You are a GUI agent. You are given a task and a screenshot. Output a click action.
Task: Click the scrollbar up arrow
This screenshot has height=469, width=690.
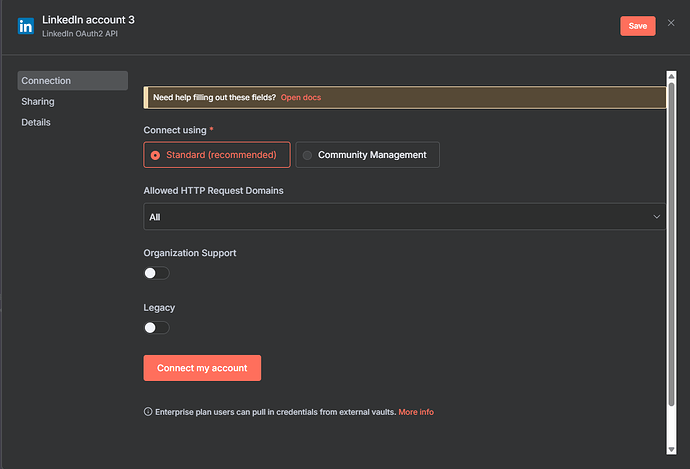point(672,74)
